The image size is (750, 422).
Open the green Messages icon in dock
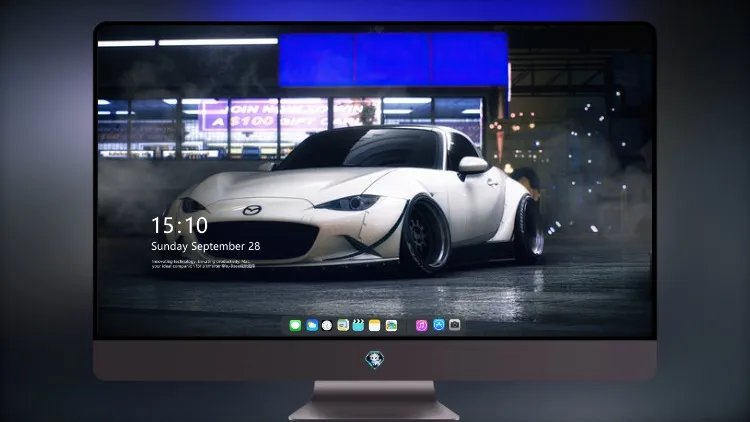pos(295,325)
